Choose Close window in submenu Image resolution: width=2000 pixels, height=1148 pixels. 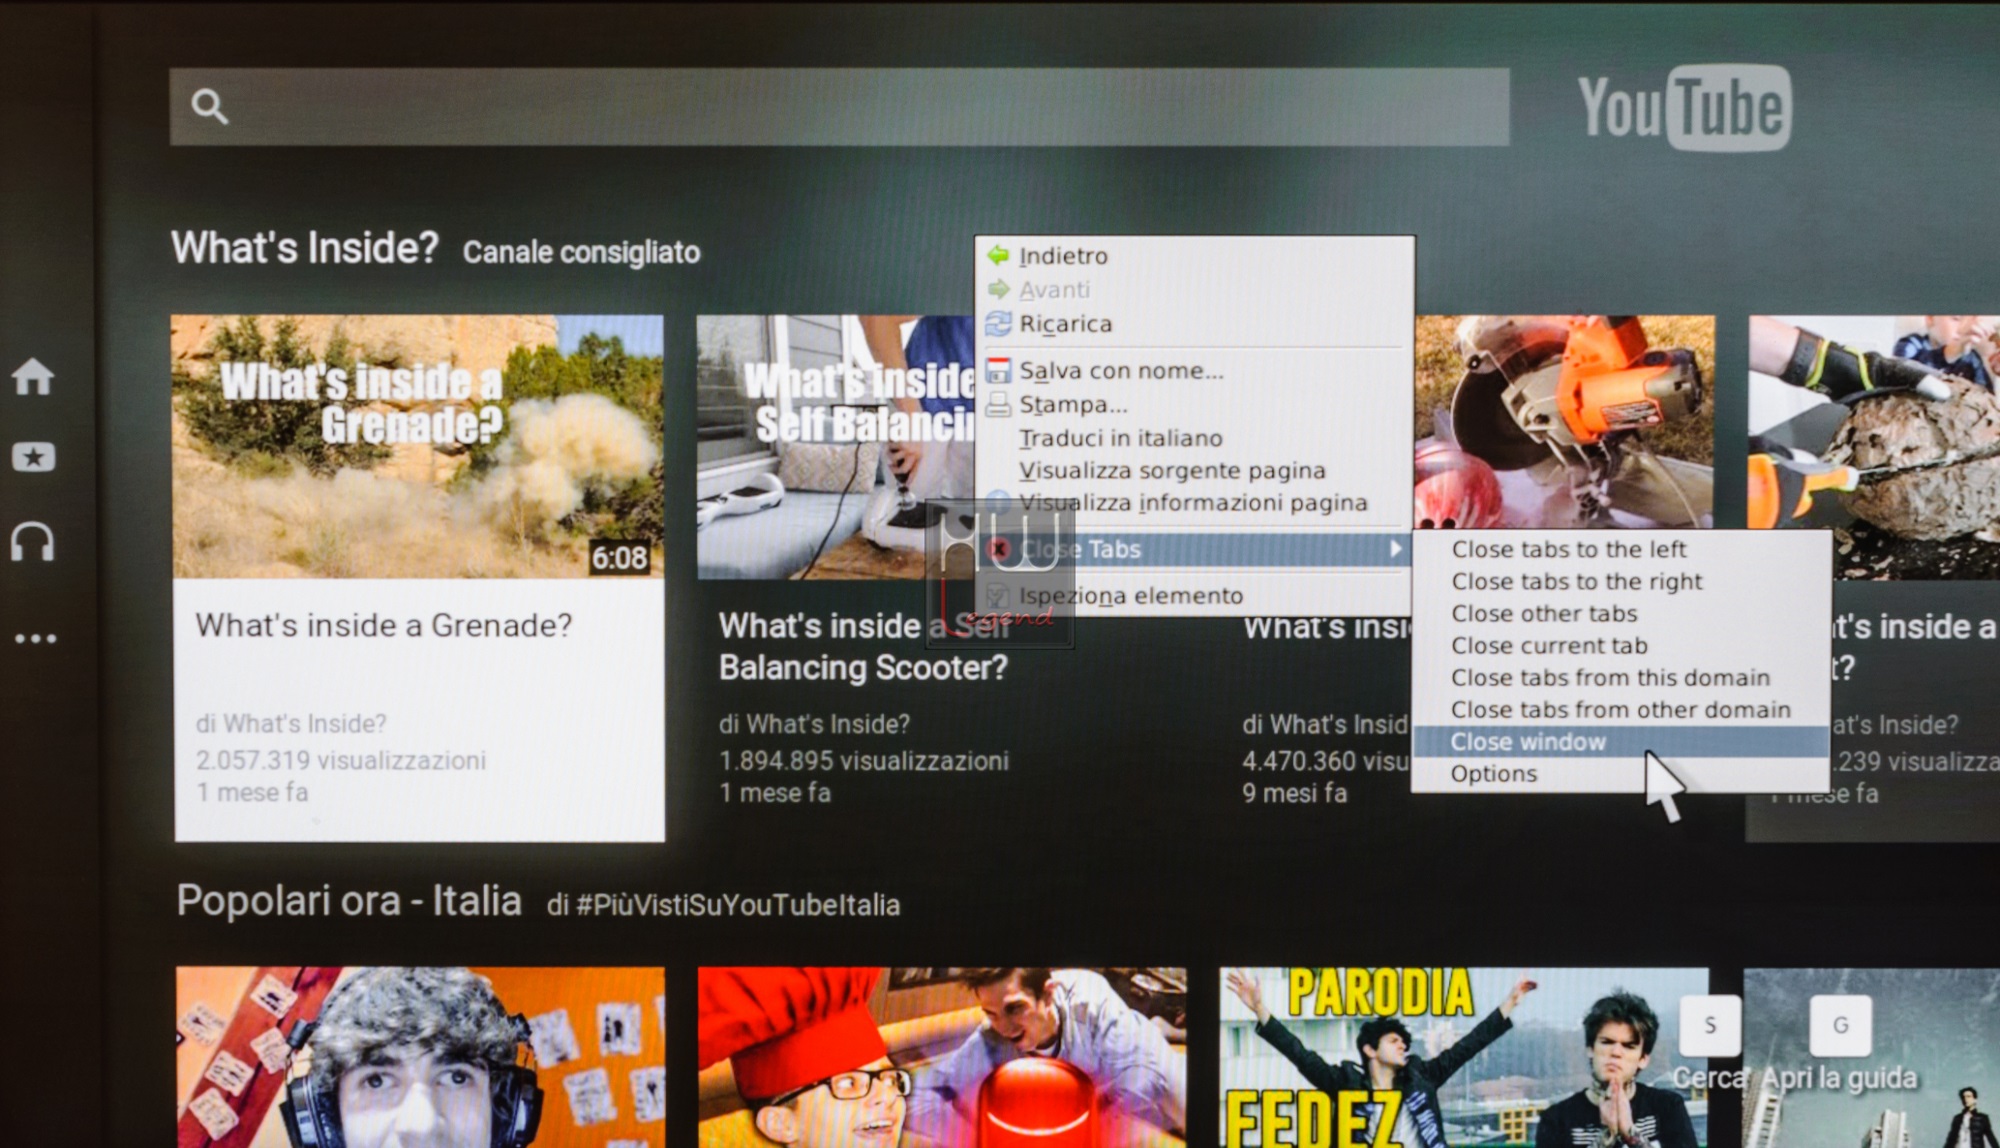click(x=1621, y=741)
